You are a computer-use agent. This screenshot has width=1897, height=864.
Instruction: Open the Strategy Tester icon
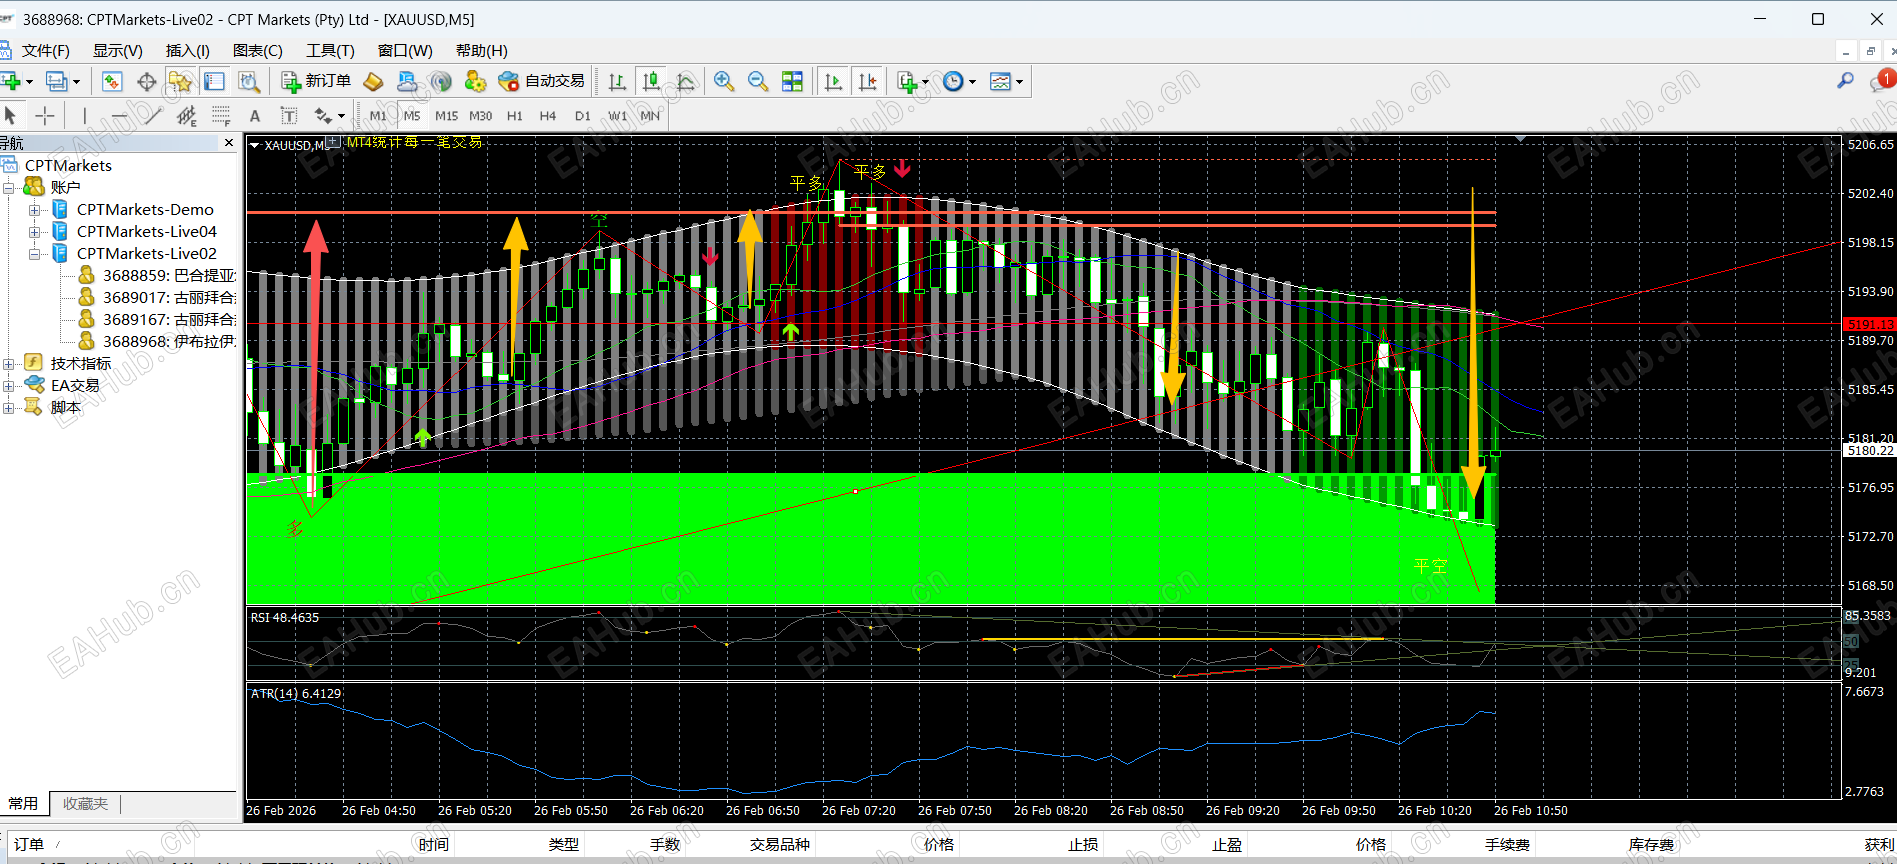(x=249, y=81)
